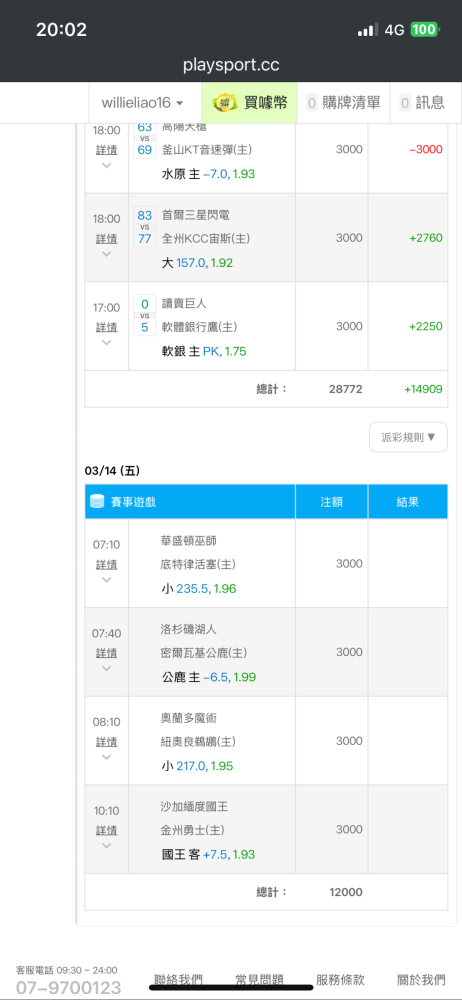Expand chevron under 讀賣巨人 game details
Viewport: 462px width, 1000px height.
pos(107,342)
